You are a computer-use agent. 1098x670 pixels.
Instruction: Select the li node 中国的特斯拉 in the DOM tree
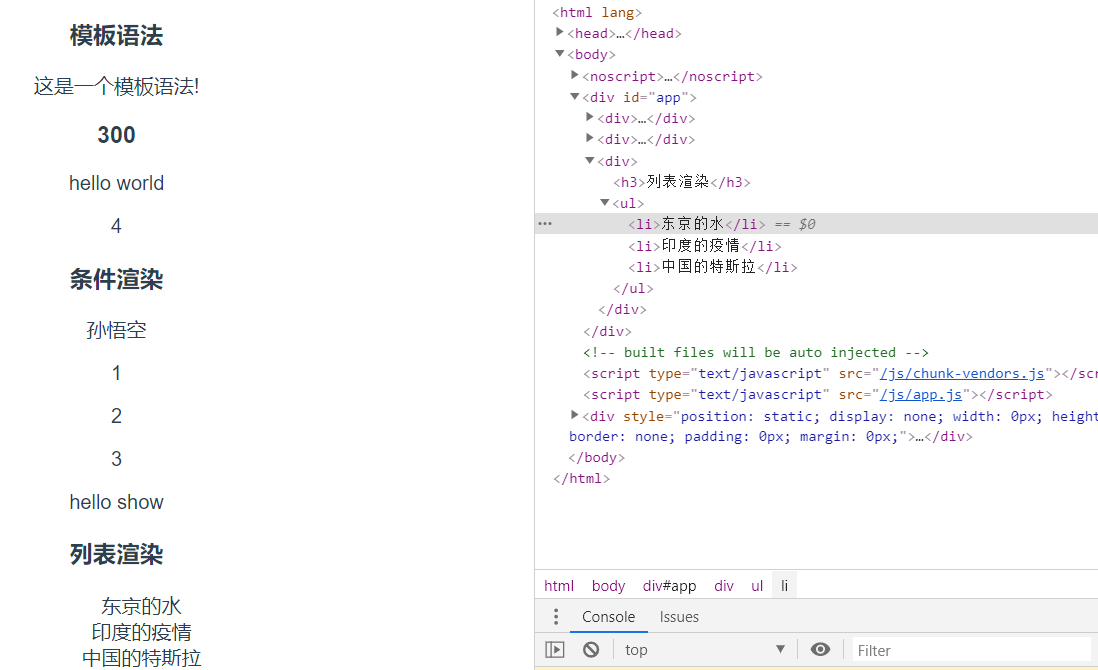712,267
